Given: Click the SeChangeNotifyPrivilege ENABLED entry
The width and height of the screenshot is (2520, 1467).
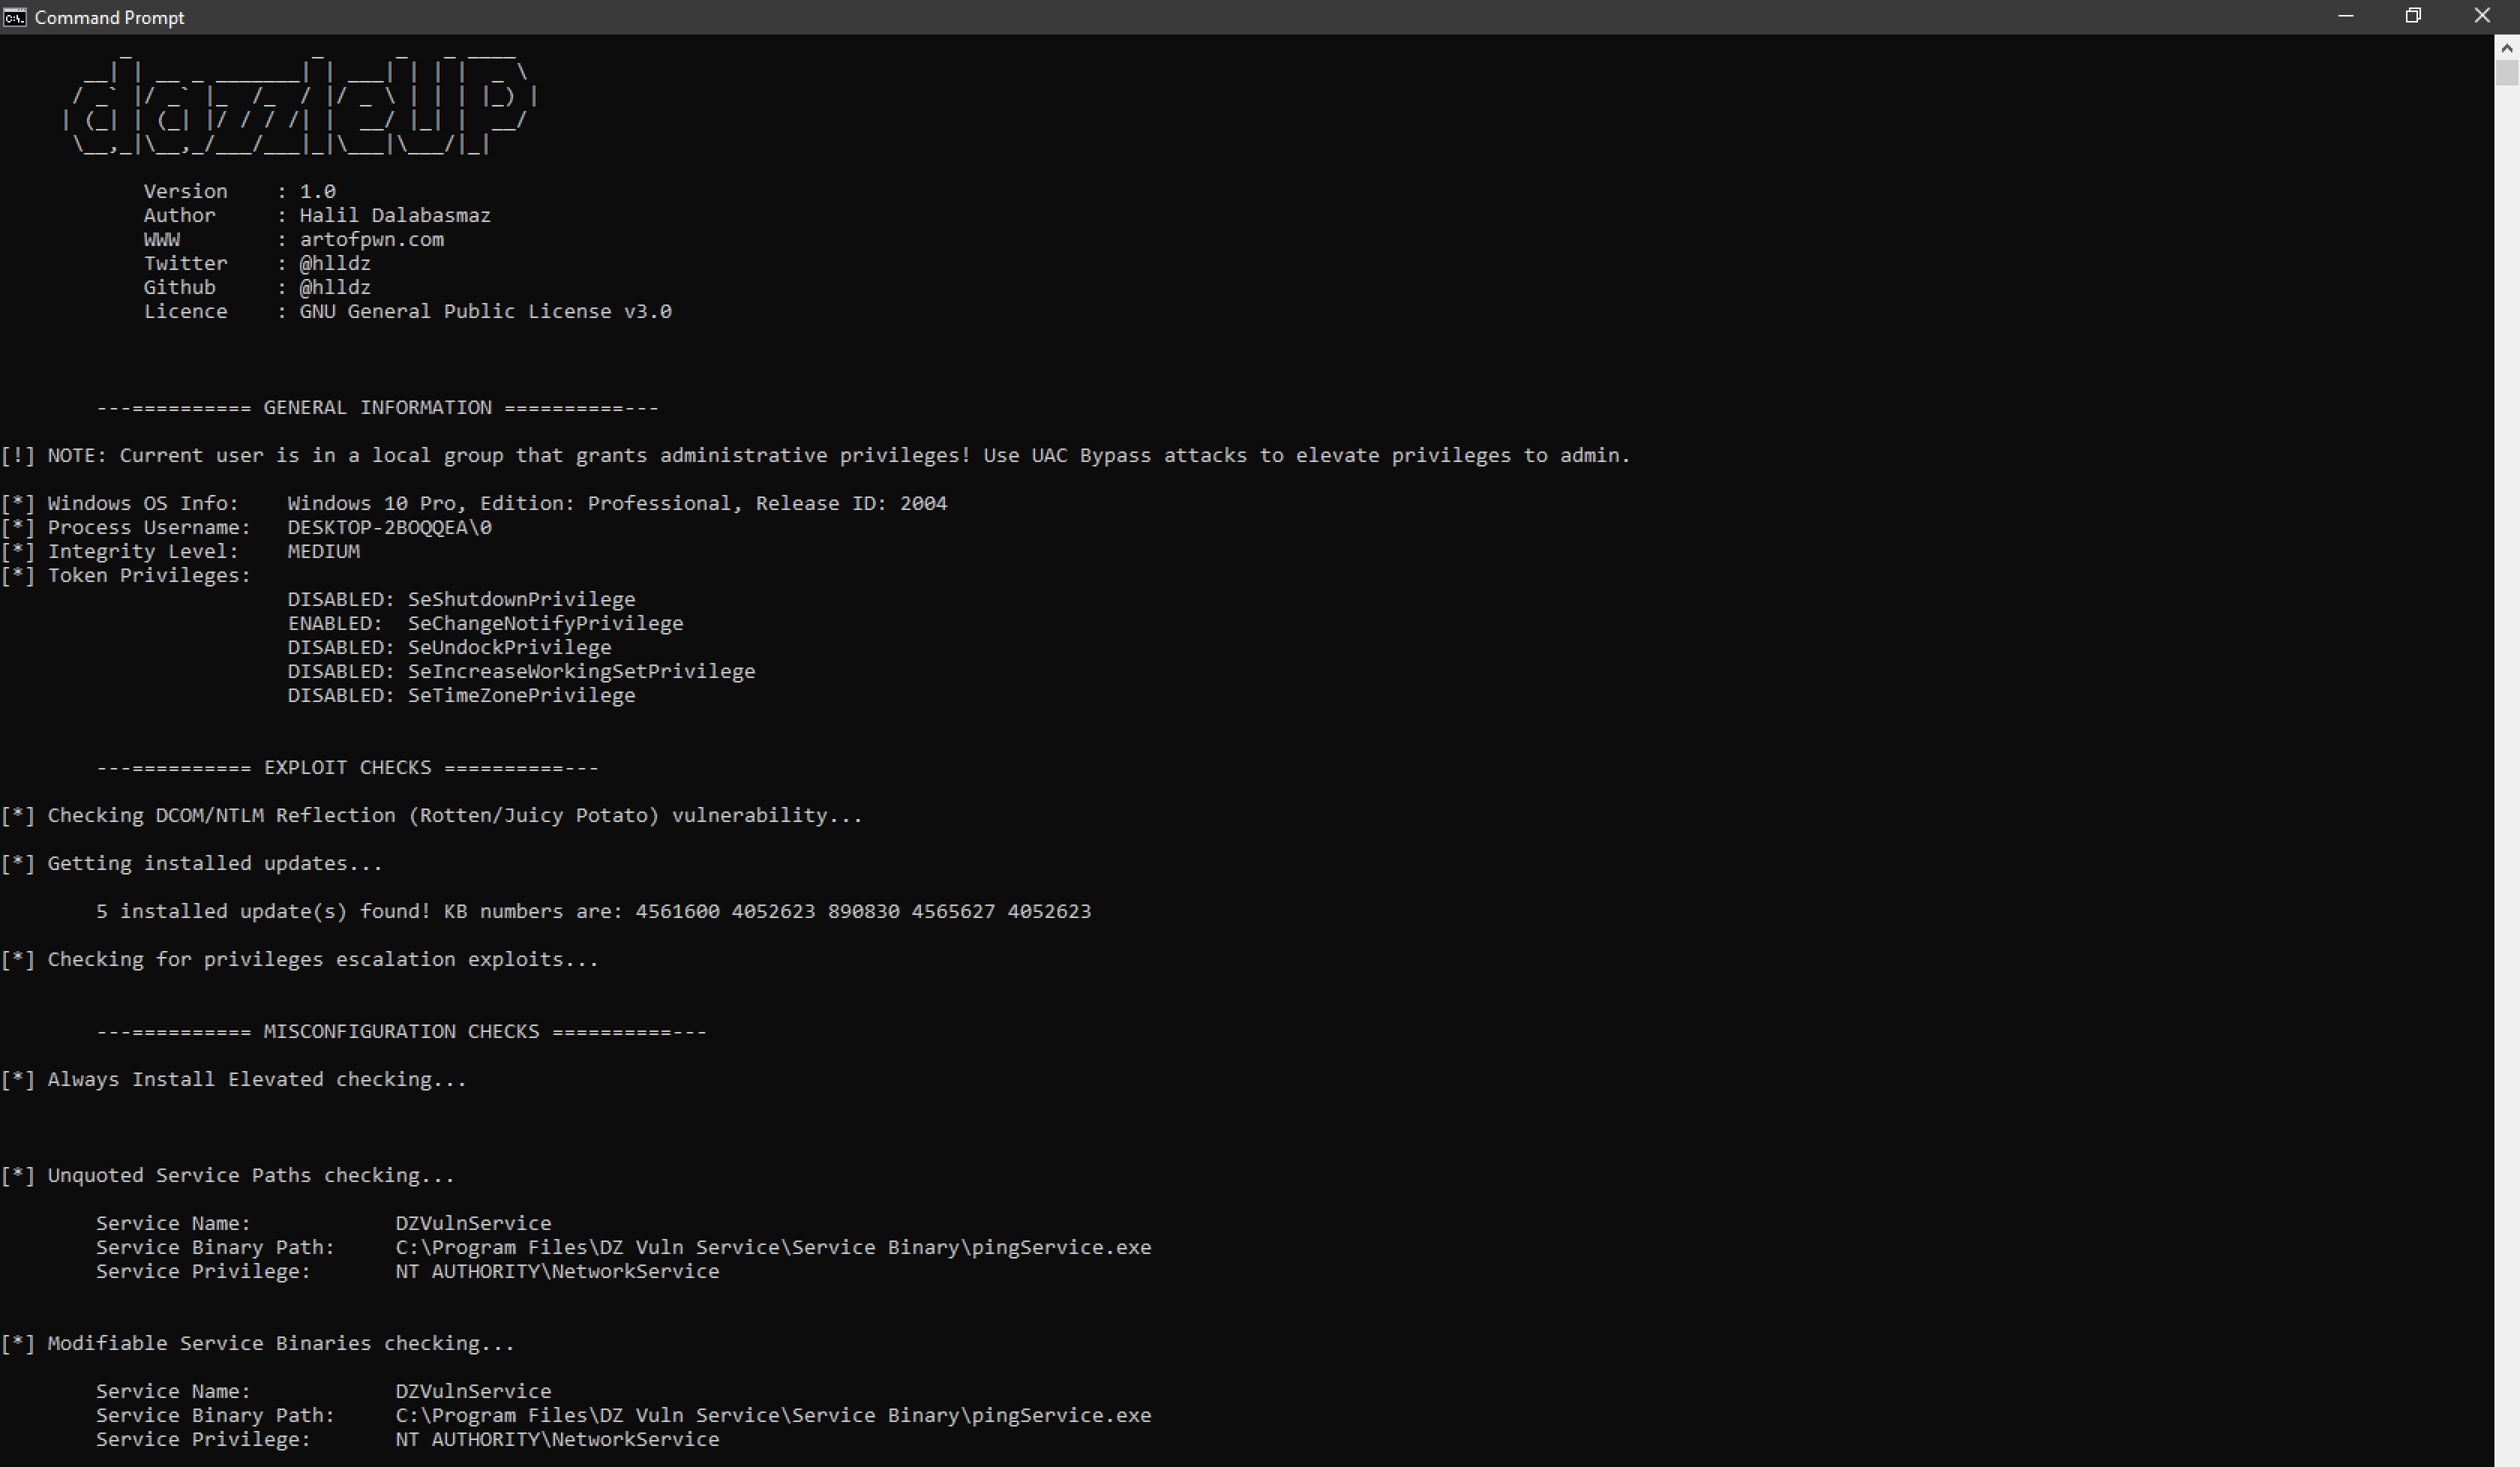Looking at the screenshot, I should tap(545, 623).
